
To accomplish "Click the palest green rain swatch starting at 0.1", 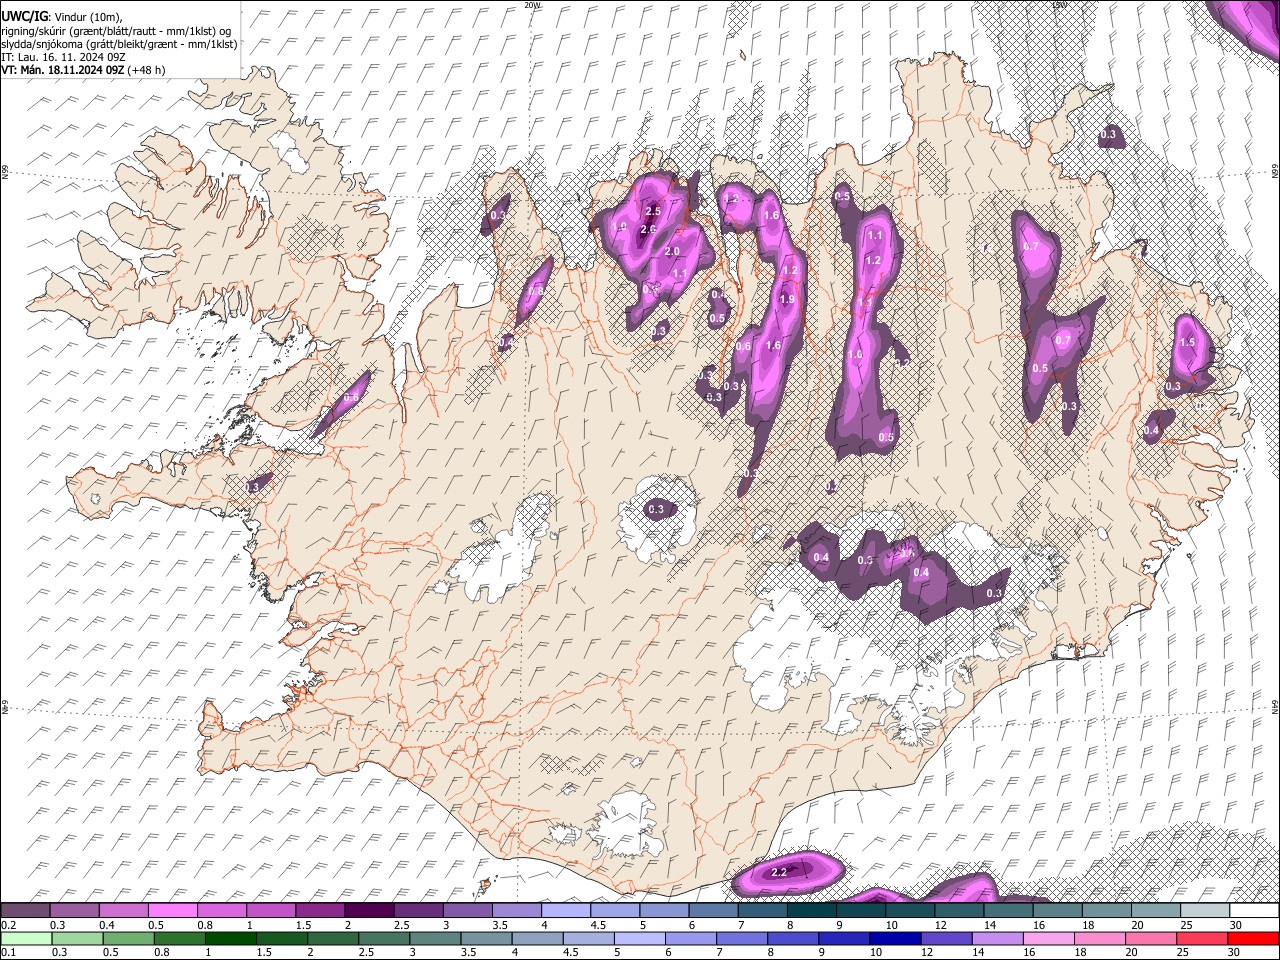I will [26, 938].
